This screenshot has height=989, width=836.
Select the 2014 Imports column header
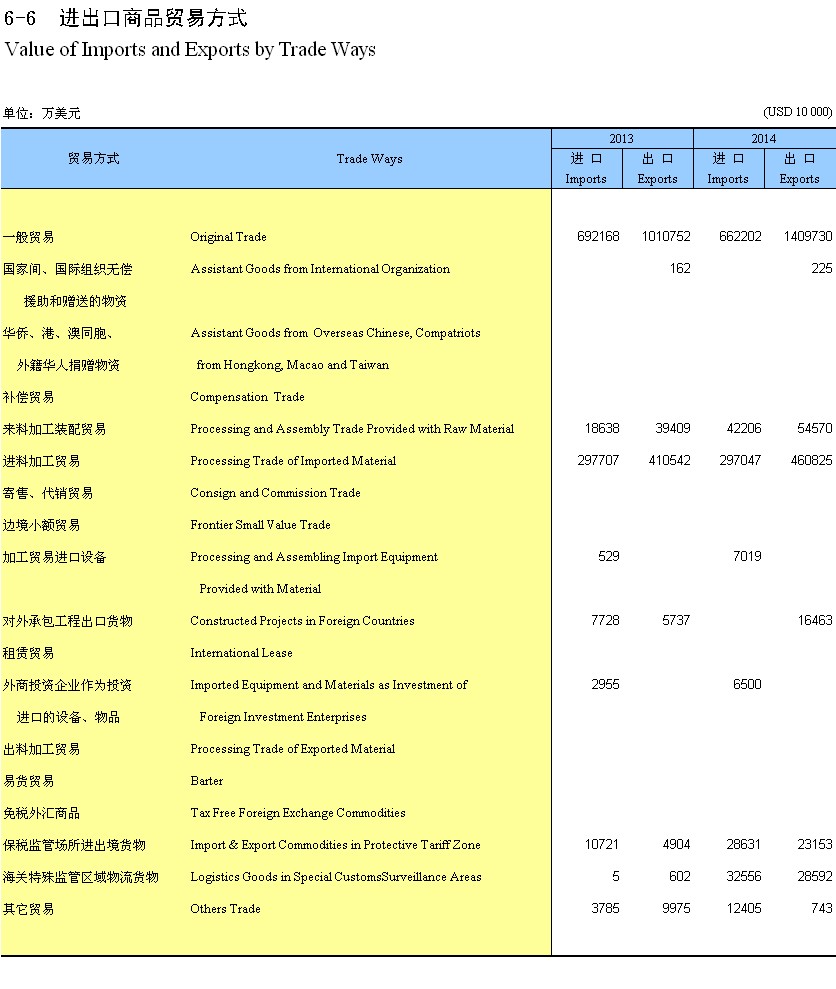(728, 169)
